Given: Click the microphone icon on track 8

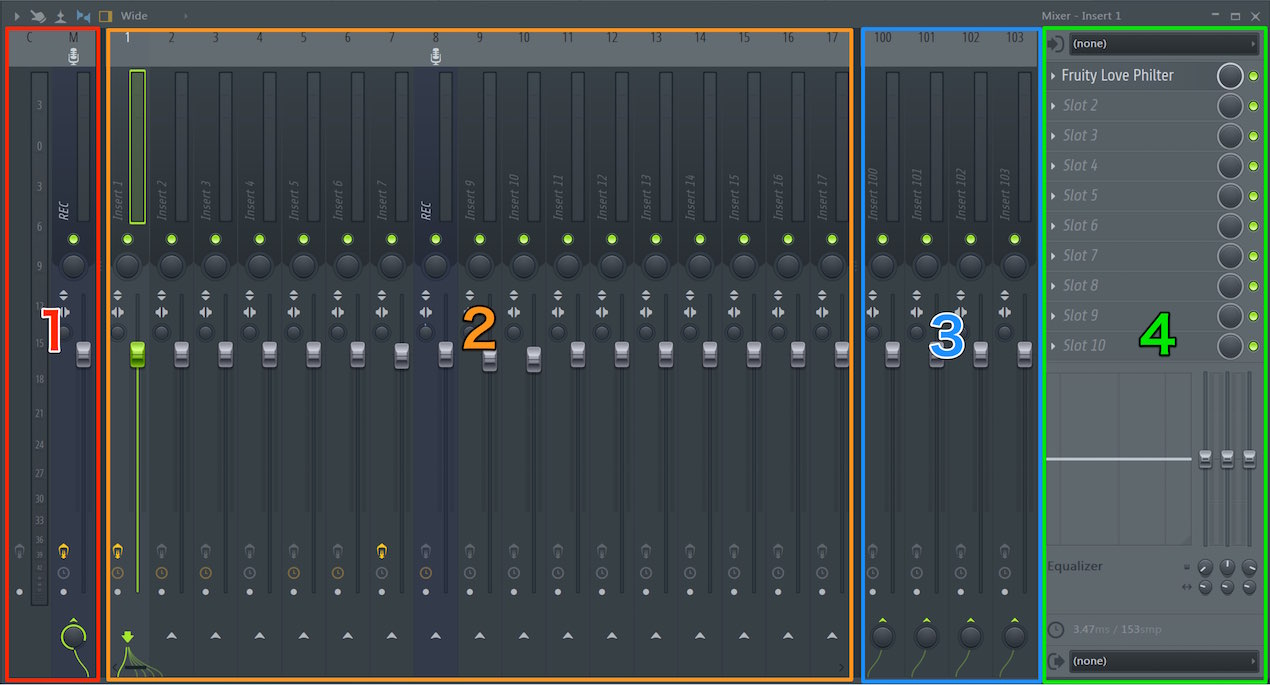Looking at the screenshot, I should click(x=435, y=57).
